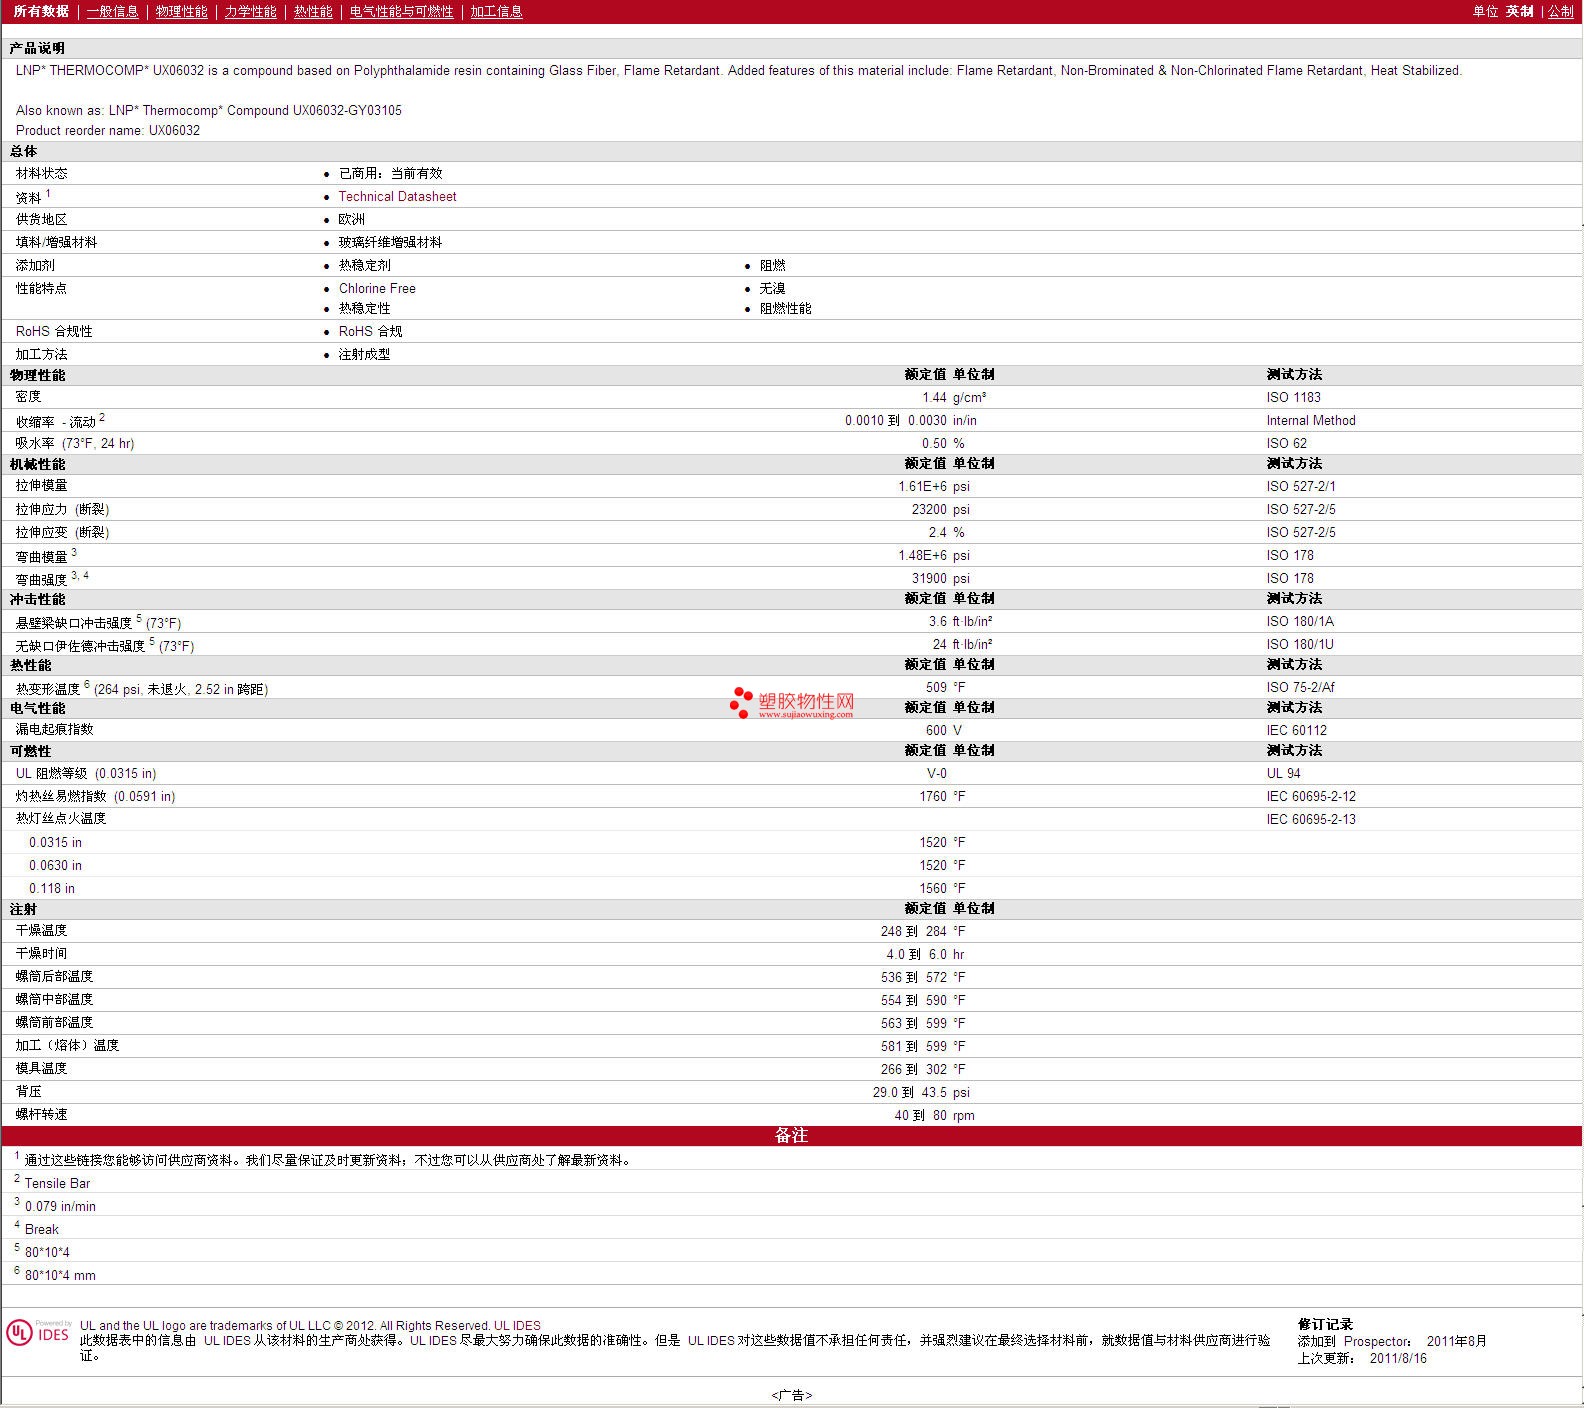Click the 已商用：当前有效 status
This screenshot has width=1584, height=1408.
tap(390, 173)
